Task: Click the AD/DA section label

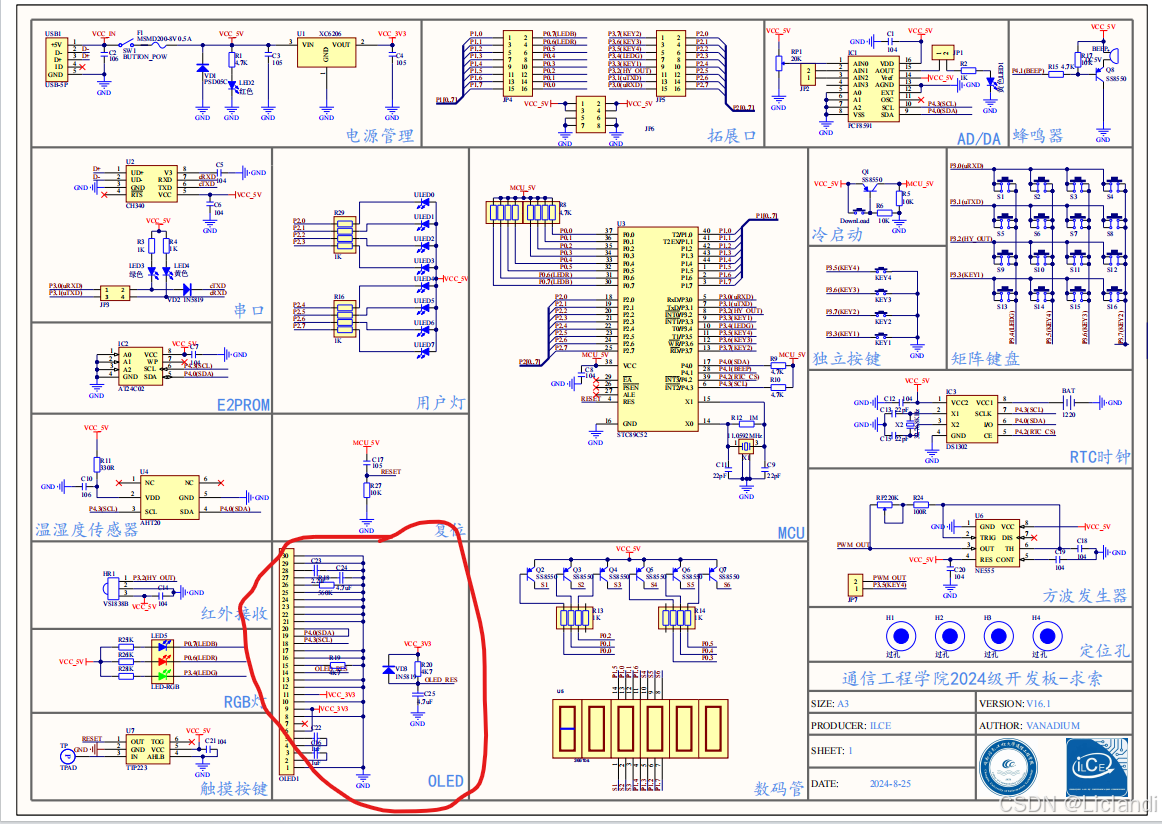Action: pyautogui.click(x=978, y=139)
